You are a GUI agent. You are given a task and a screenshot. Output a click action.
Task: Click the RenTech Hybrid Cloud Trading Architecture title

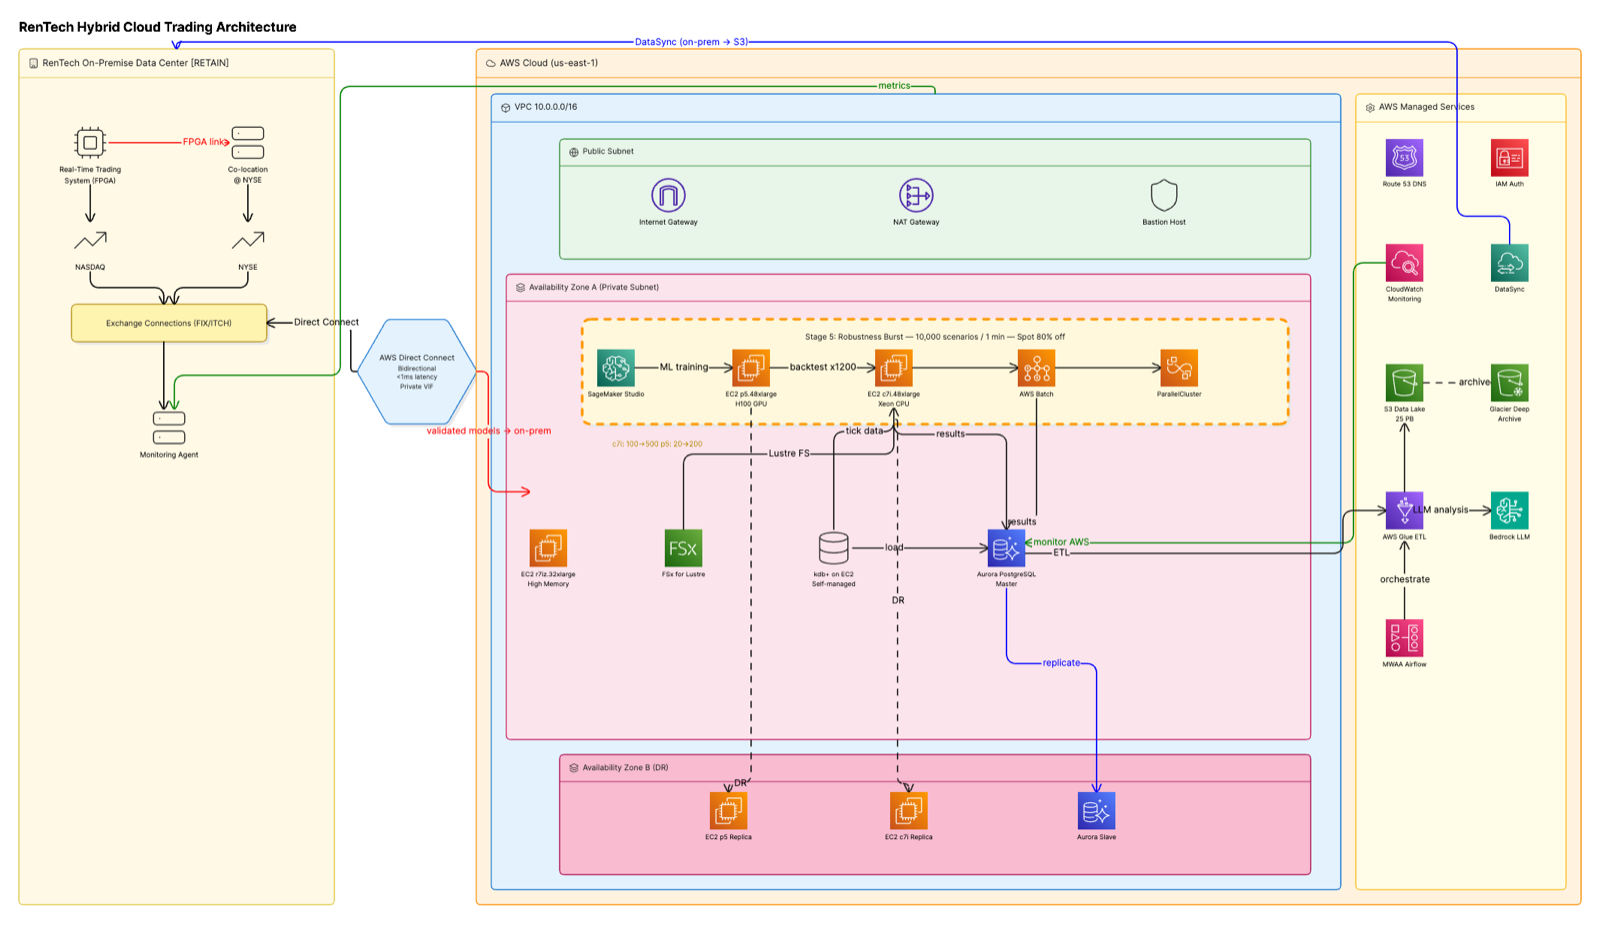158,27
